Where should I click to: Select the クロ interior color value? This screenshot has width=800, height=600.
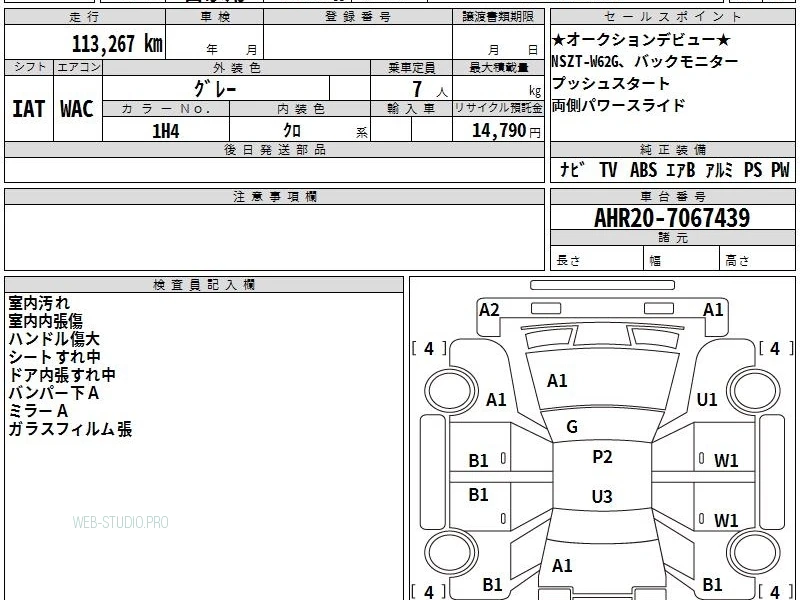[x=292, y=131]
